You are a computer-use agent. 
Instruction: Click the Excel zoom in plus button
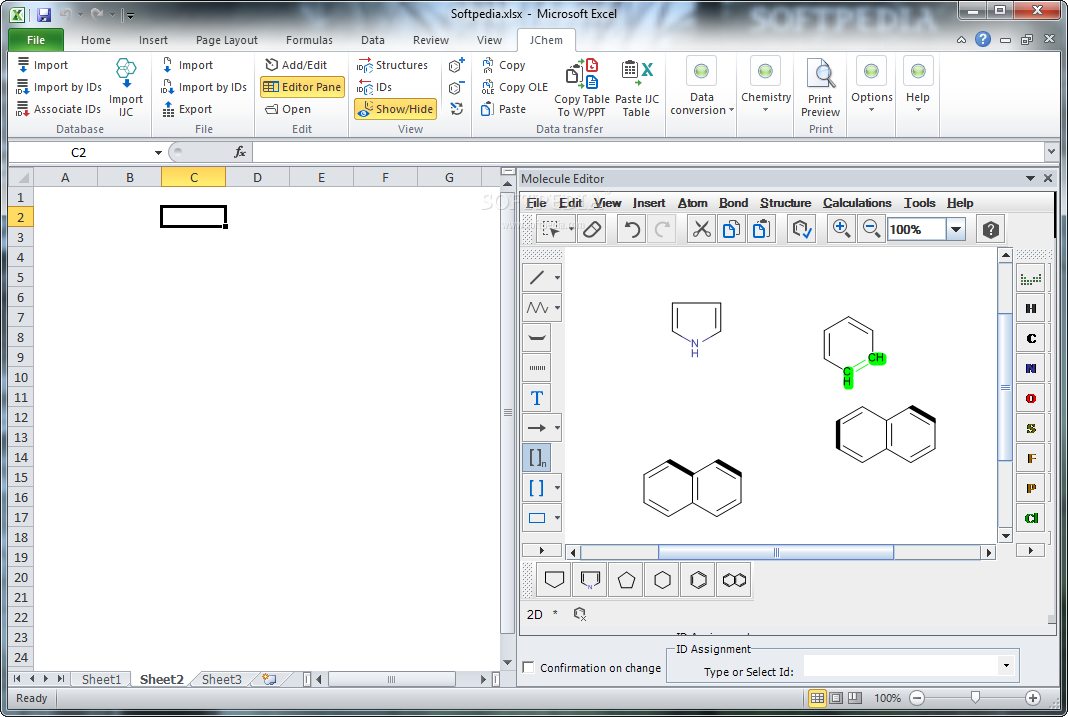pos(1033,698)
